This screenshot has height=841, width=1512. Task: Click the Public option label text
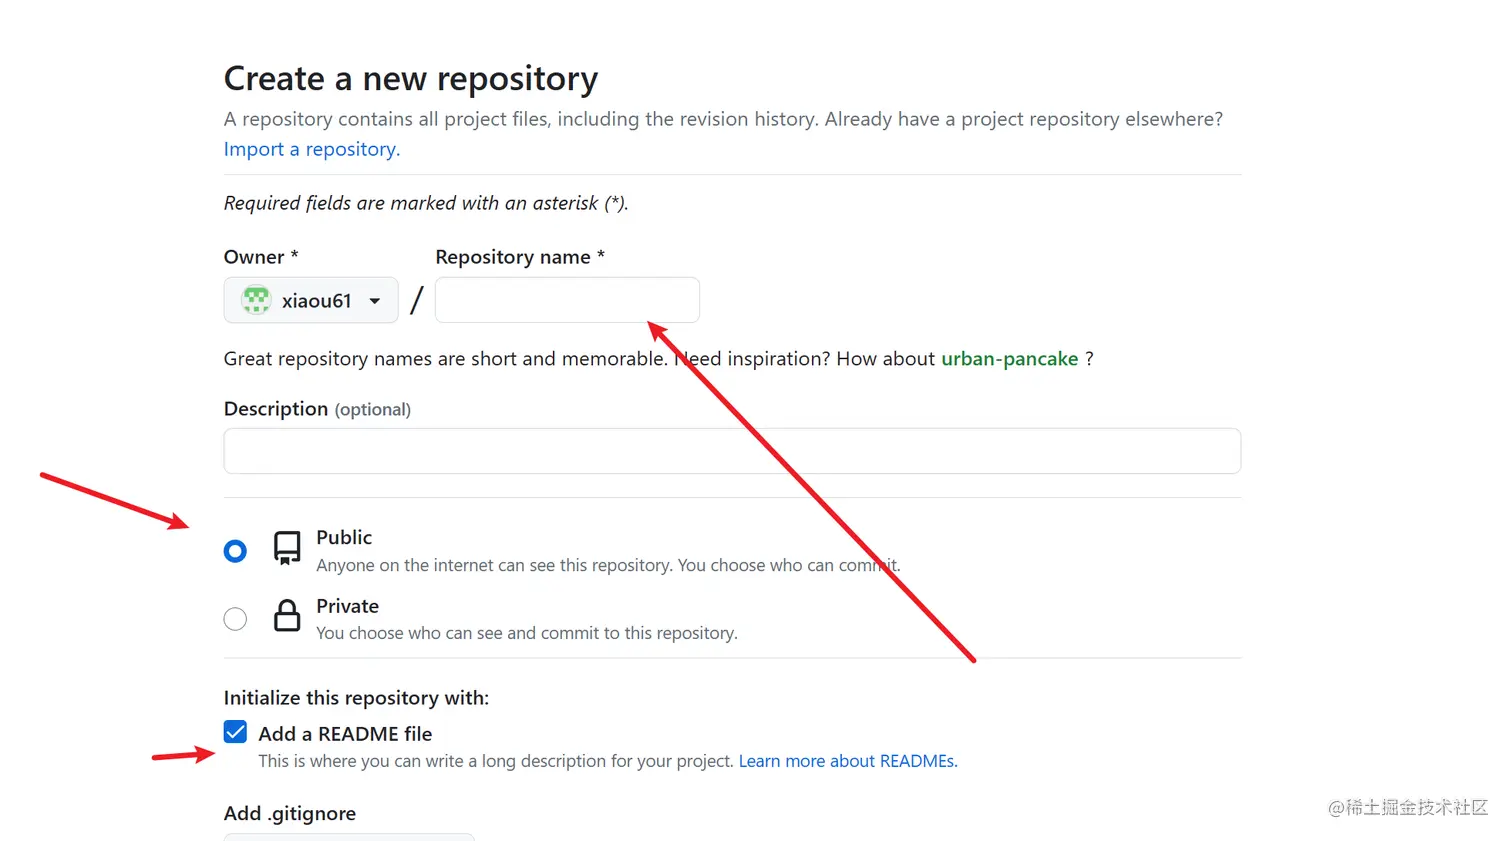(344, 537)
